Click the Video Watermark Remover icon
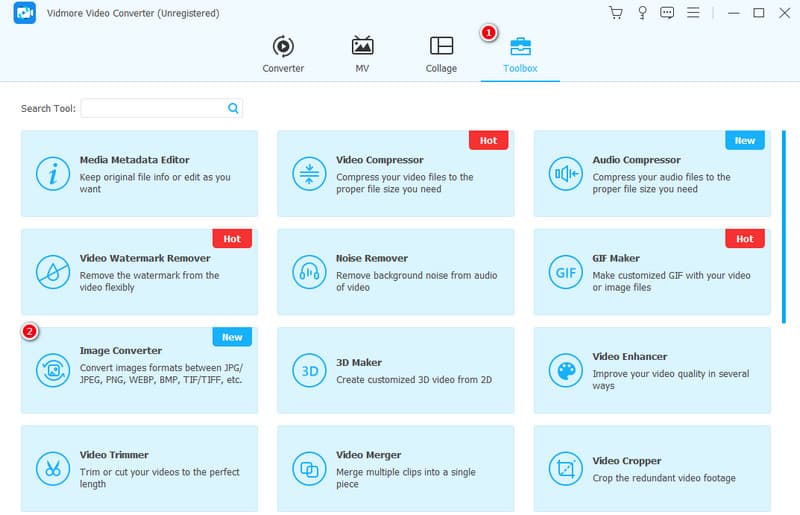 point(51,271)
